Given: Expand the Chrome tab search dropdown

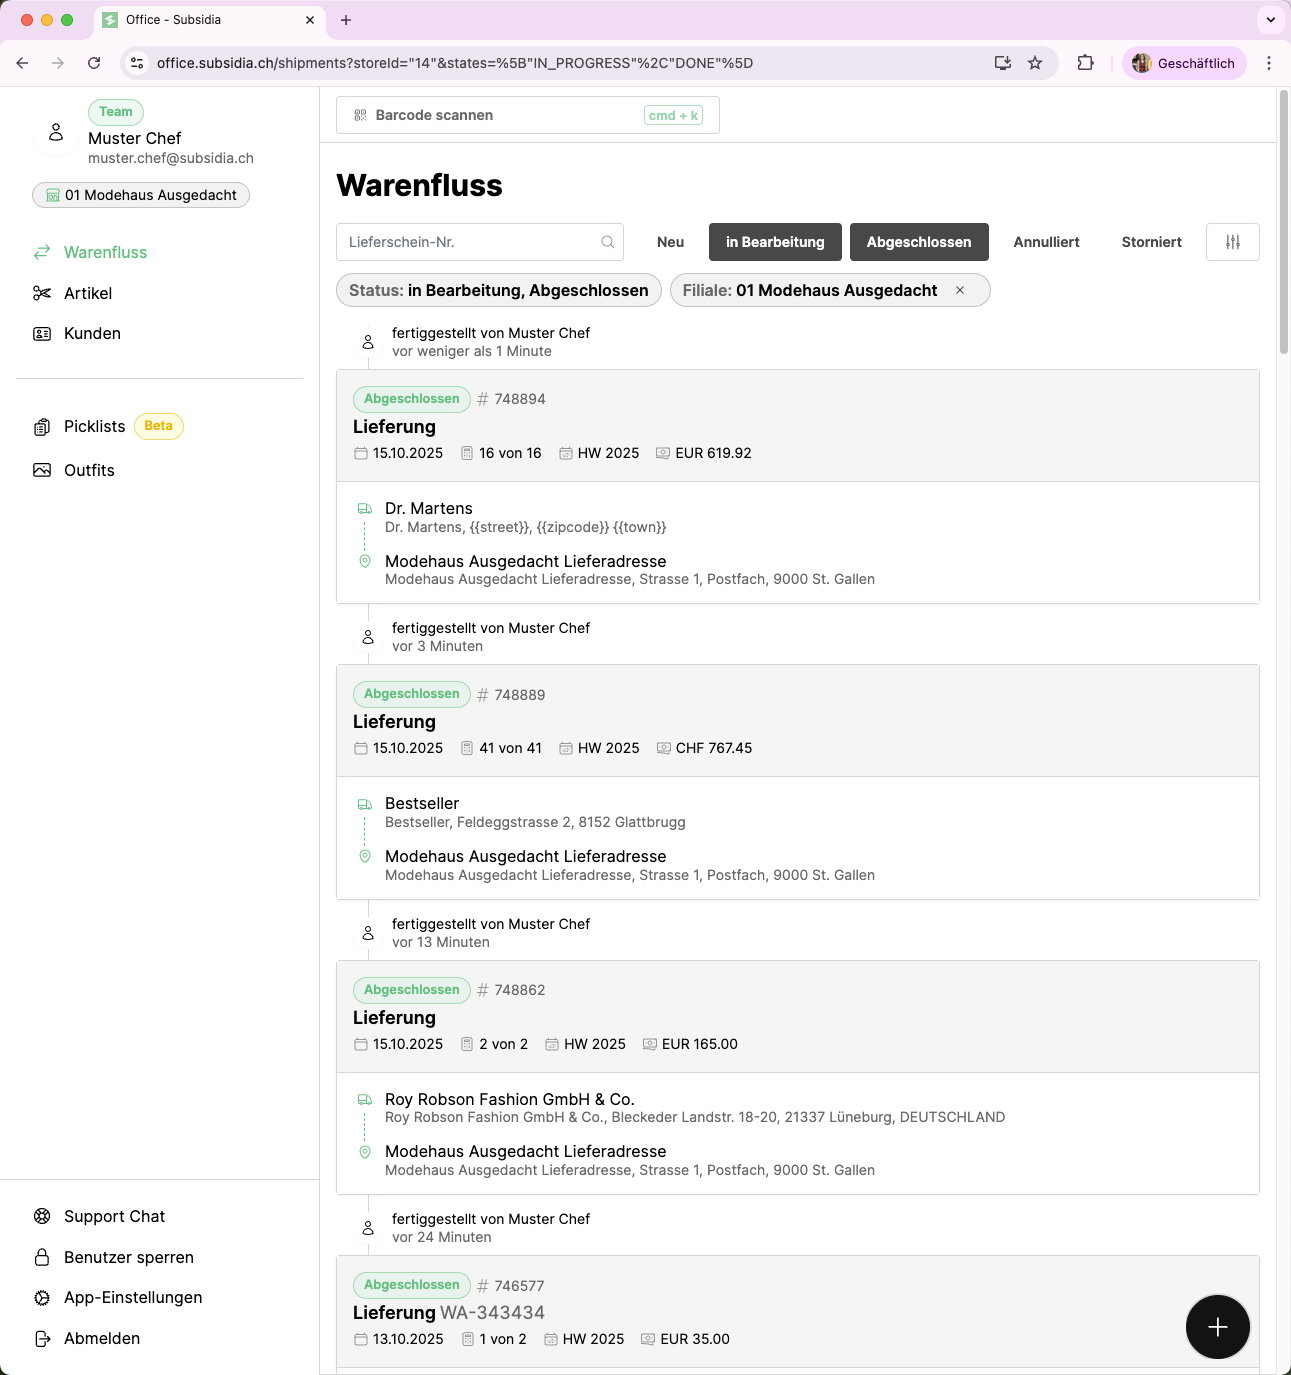Looking at the screenshot, I should 1270,20.
